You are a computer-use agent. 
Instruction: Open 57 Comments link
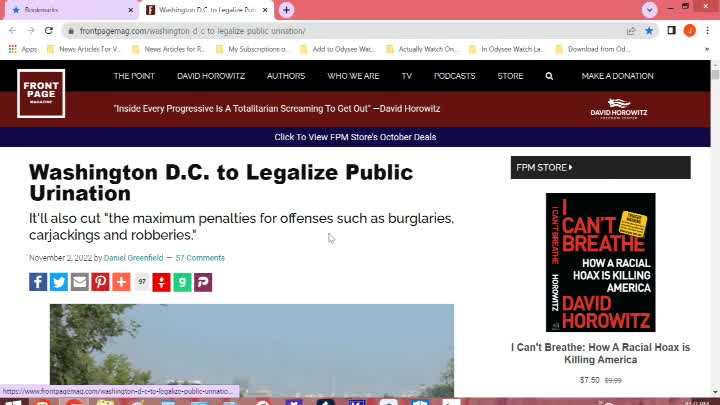[x=200, y=258]
